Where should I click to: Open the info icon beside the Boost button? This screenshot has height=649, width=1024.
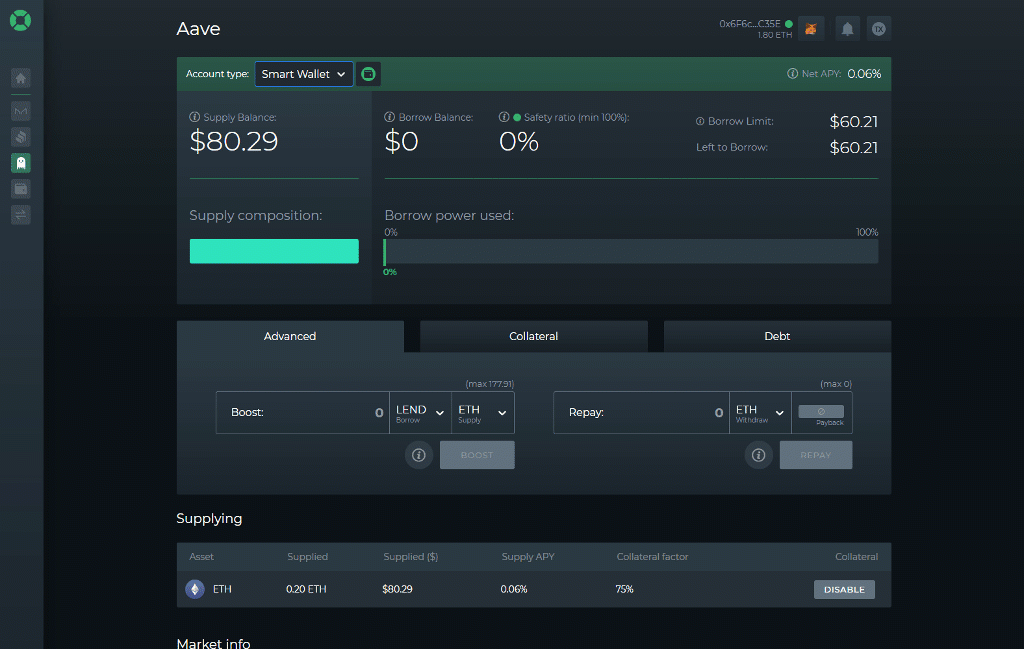[x=419, y=455]
